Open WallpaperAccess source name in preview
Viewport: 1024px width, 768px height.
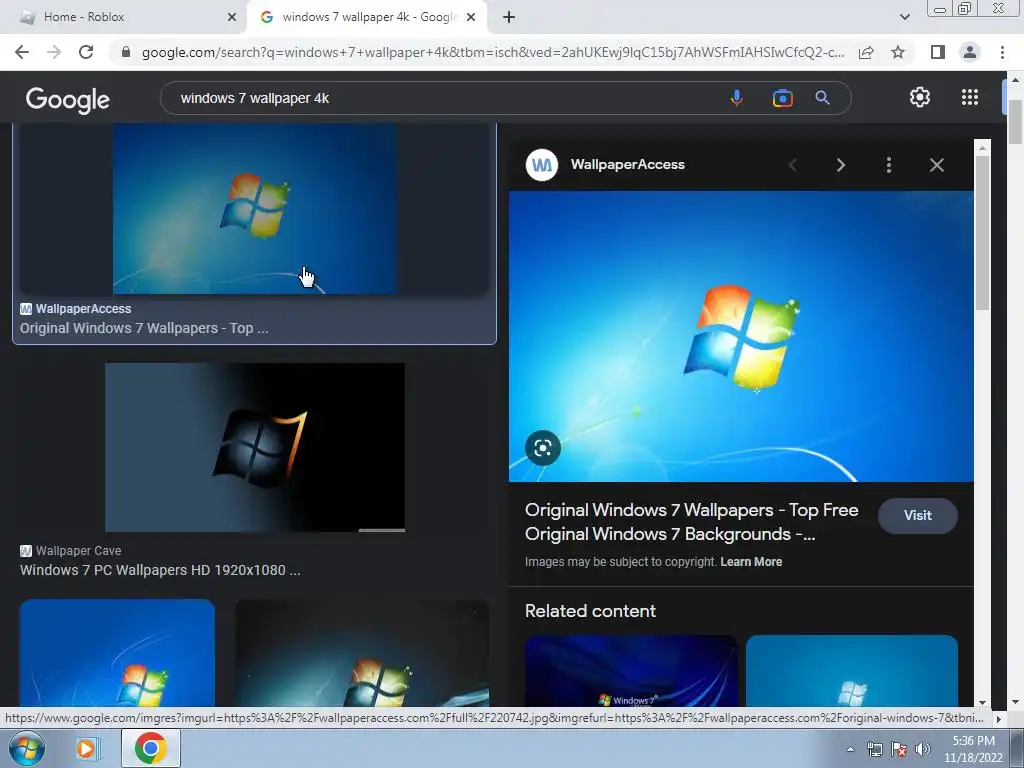pyautogui.click(x=628, y=165)
